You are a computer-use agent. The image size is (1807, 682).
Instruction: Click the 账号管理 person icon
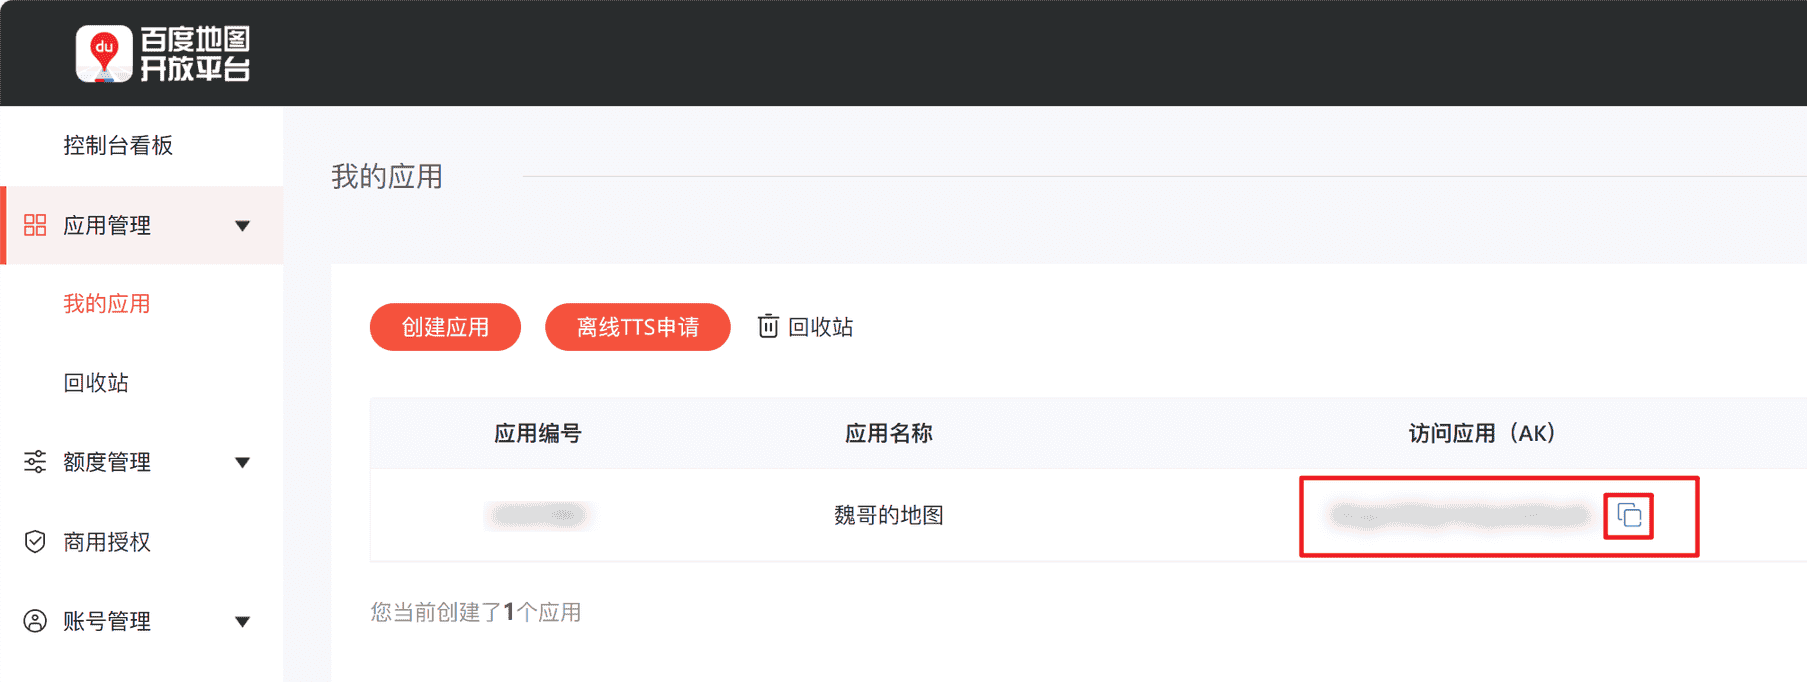34,621
